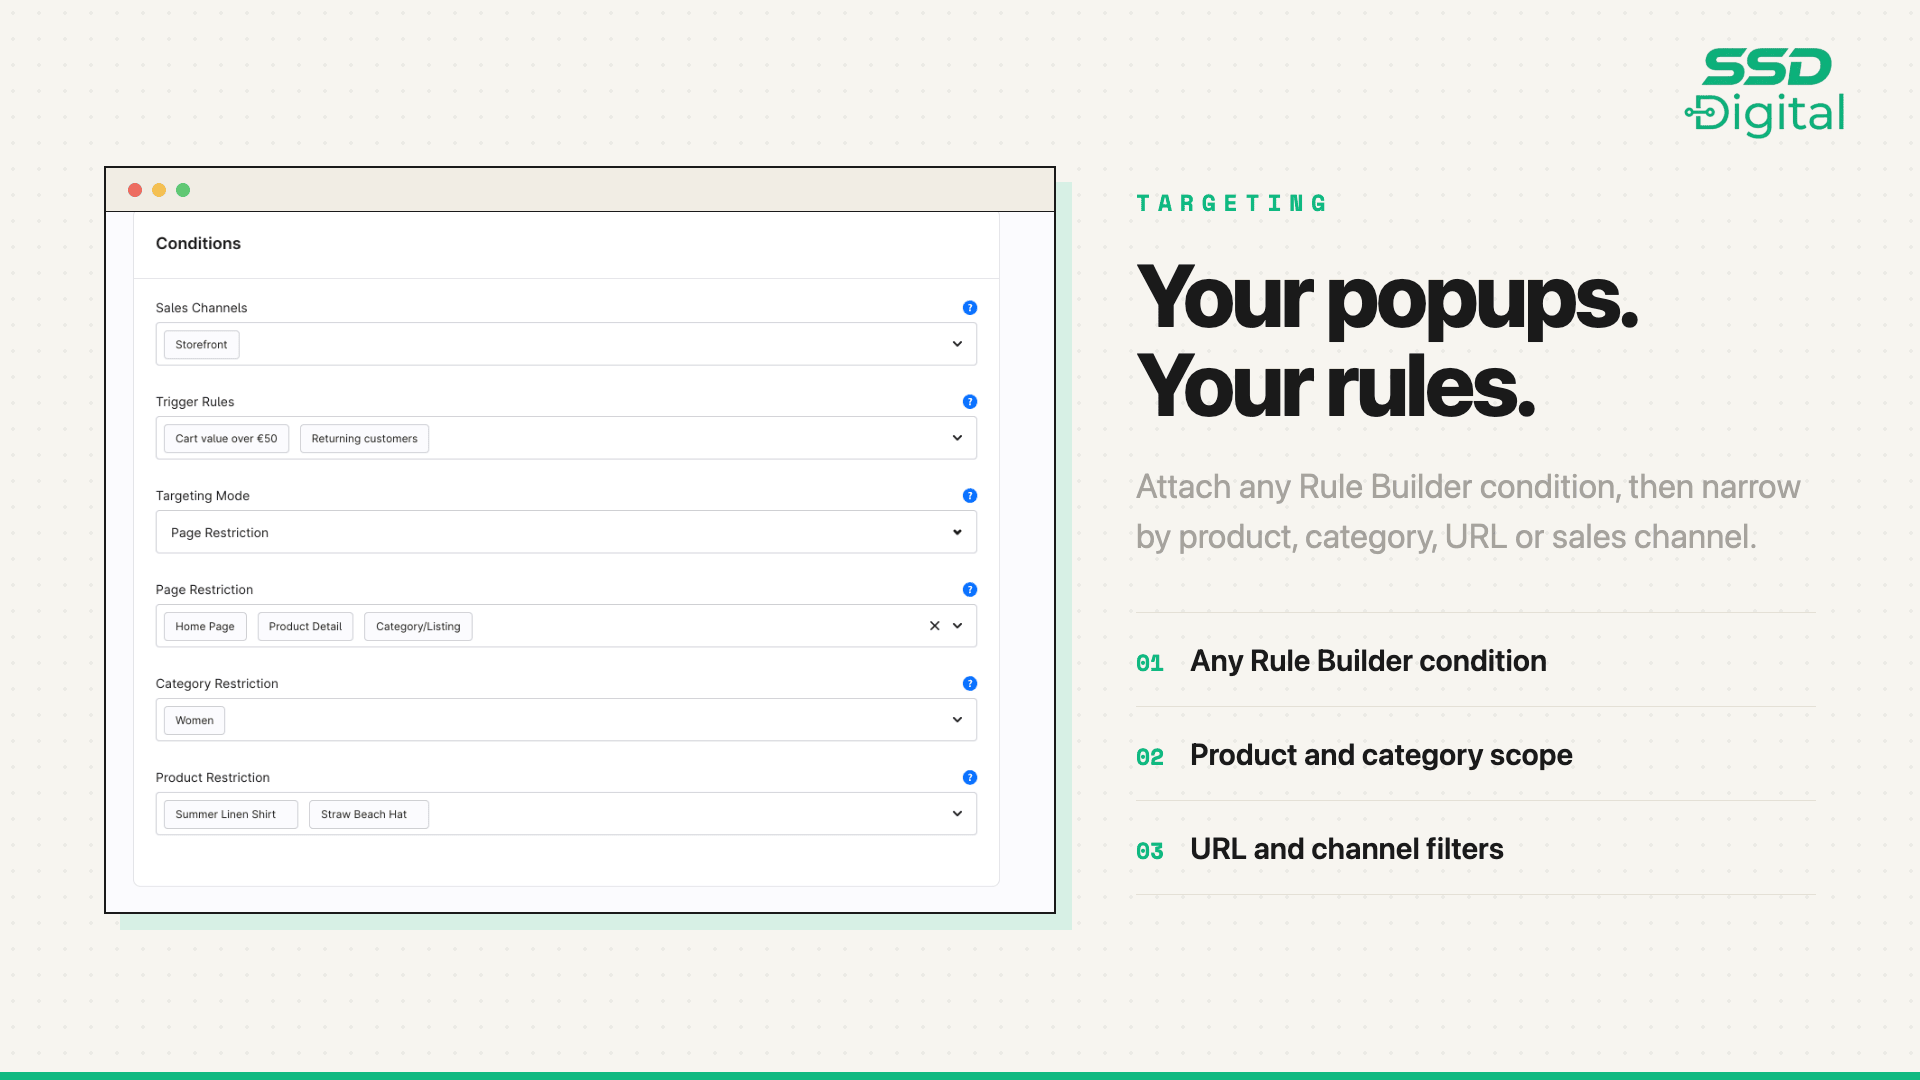Open help icon beside Page Restriction label
The height and width of the screenshot is (1080, 1920).
click(969, 590)
